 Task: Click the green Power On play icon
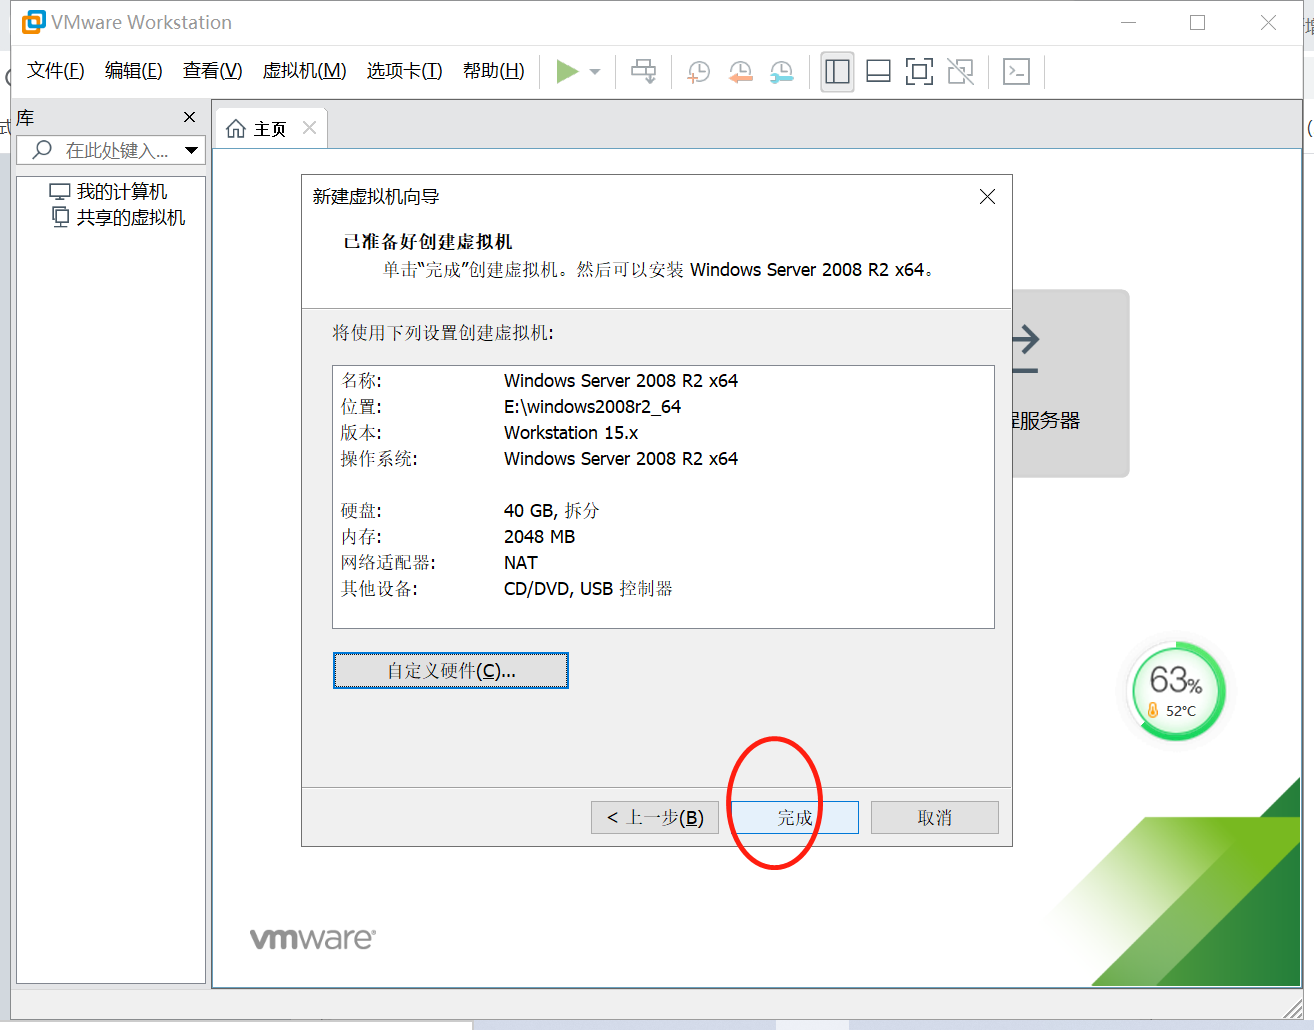pos(567,71)
